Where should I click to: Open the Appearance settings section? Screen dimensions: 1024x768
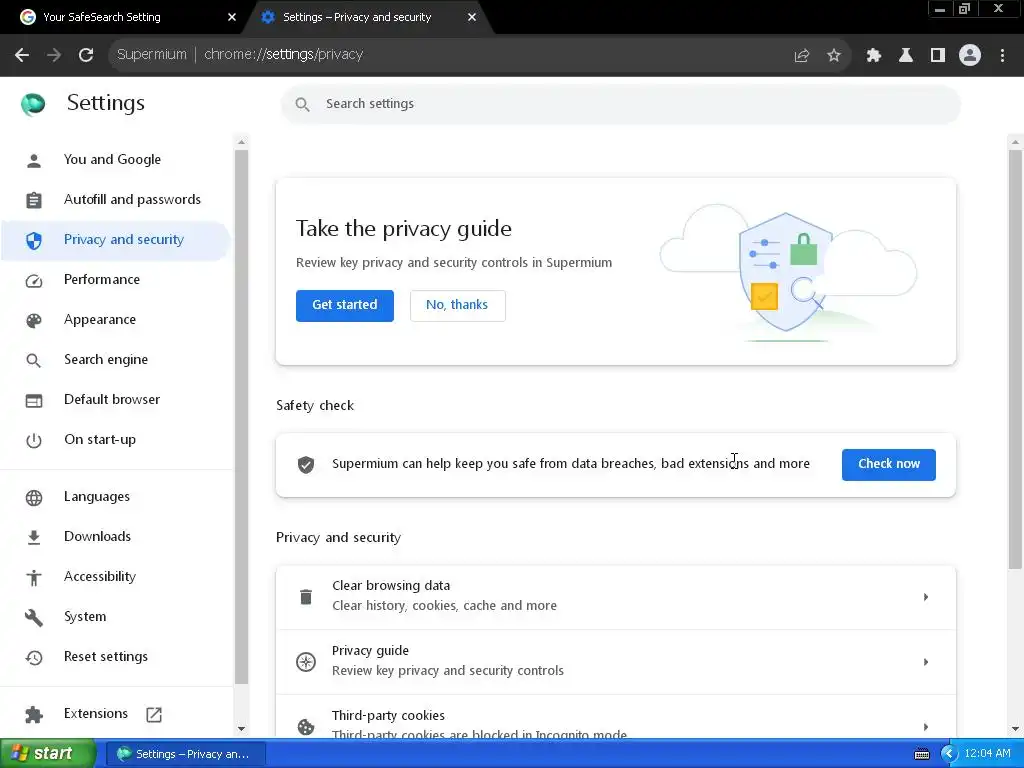[x=116, y=320]
